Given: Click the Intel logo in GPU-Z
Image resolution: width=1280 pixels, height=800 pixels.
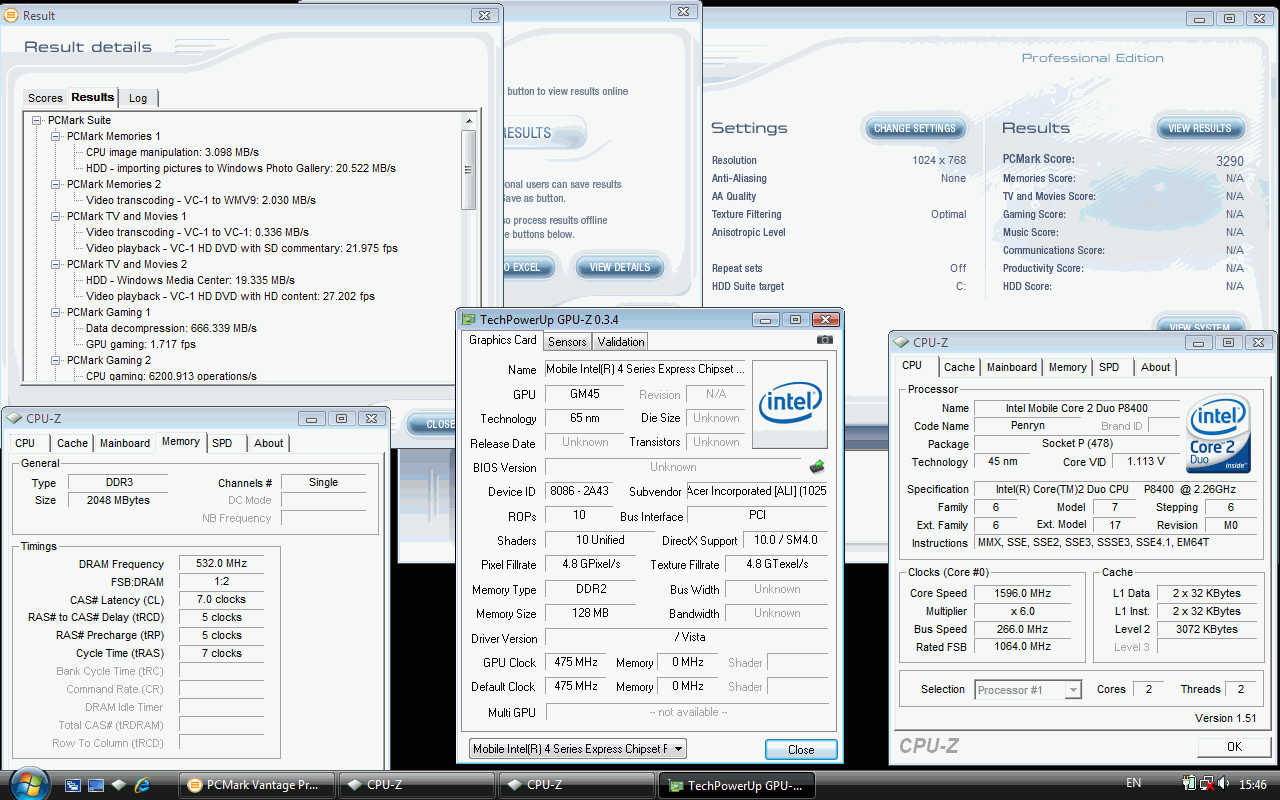Looking at the screenshot, I should pyautogui.click(x=790, y=403).
